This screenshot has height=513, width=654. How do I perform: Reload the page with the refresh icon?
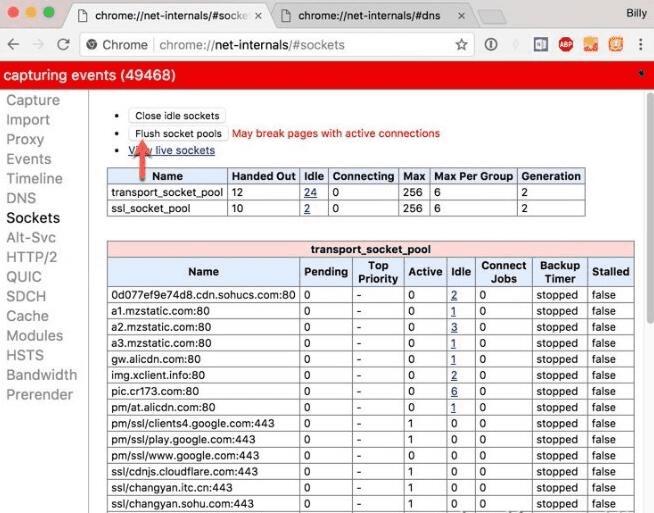click(63, 44)
